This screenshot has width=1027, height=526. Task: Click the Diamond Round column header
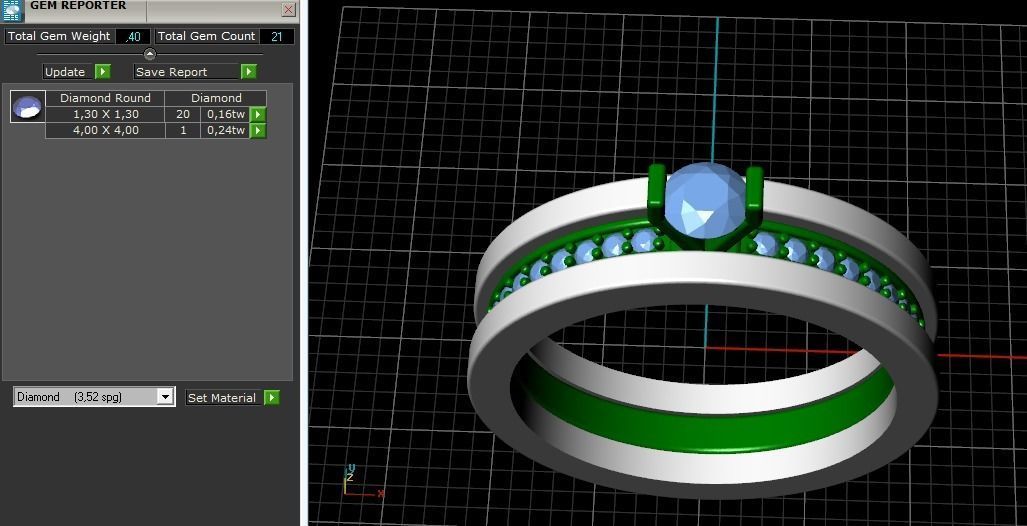point(105,98)
